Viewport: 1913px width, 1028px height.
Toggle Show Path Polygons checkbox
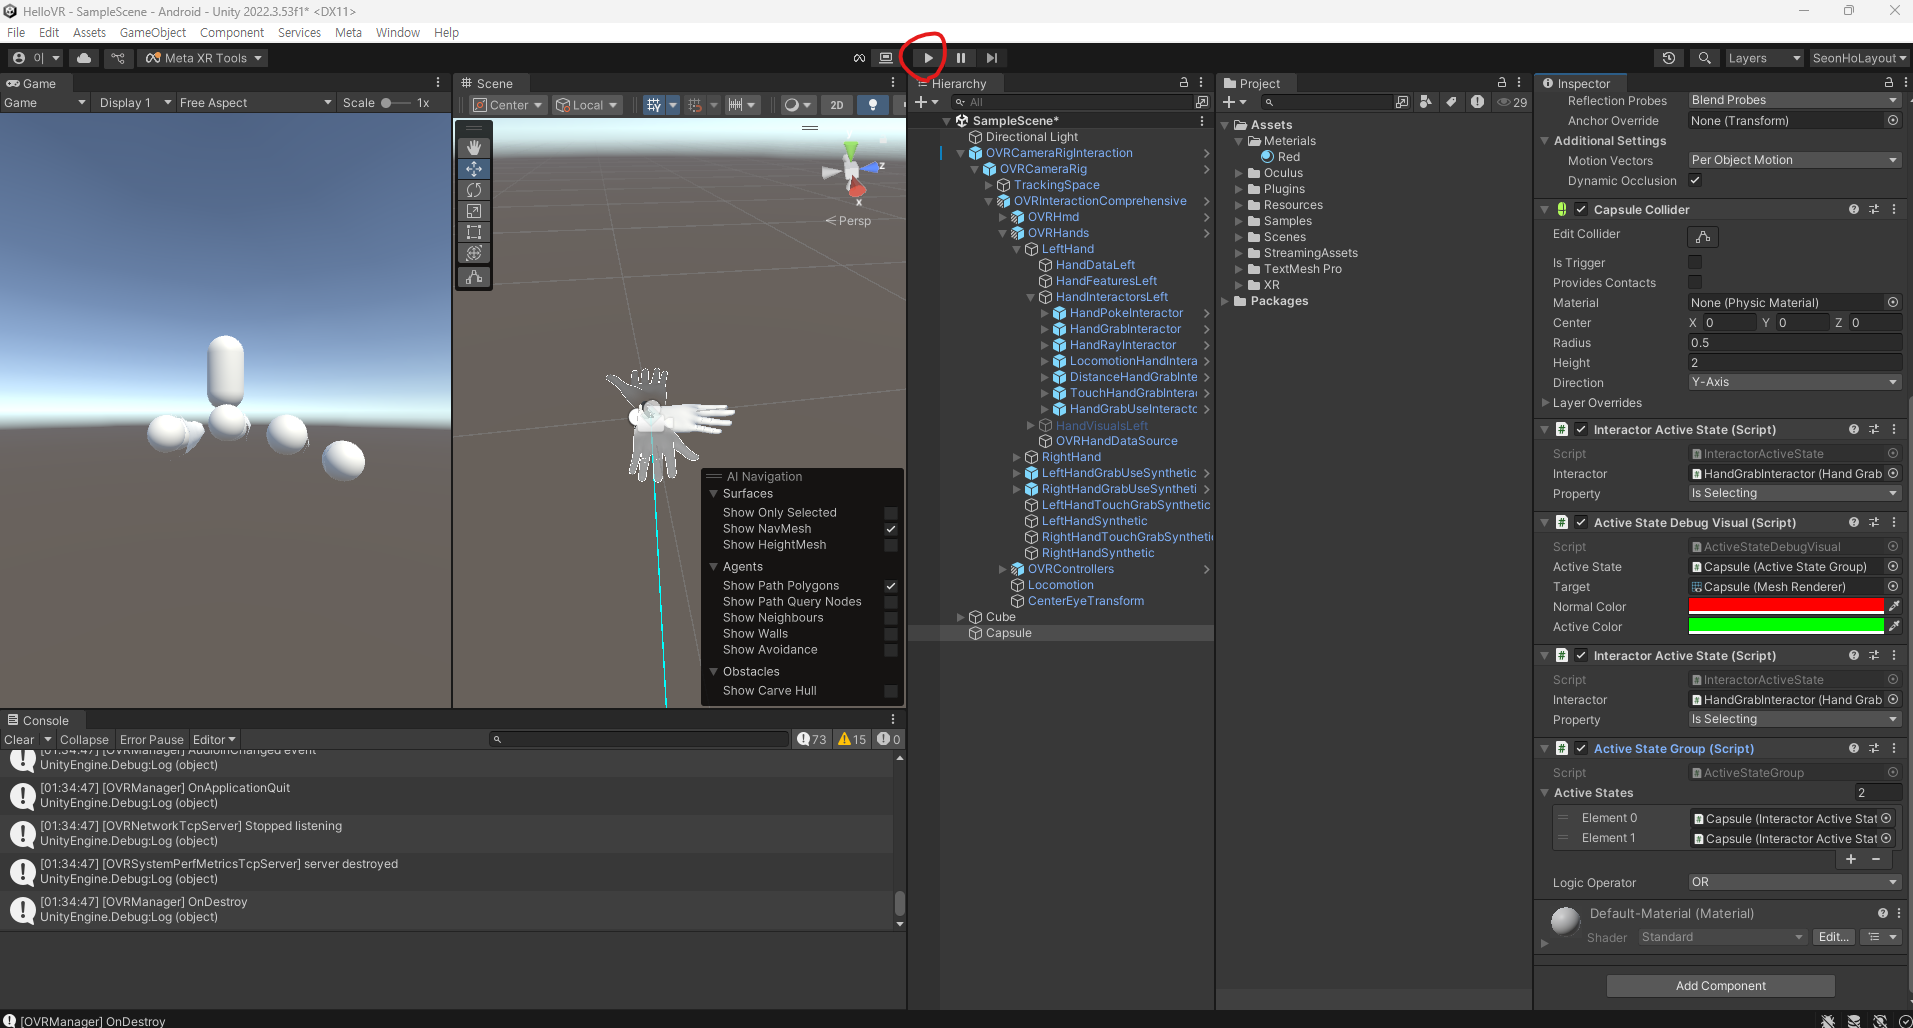[x=890, y=586]
